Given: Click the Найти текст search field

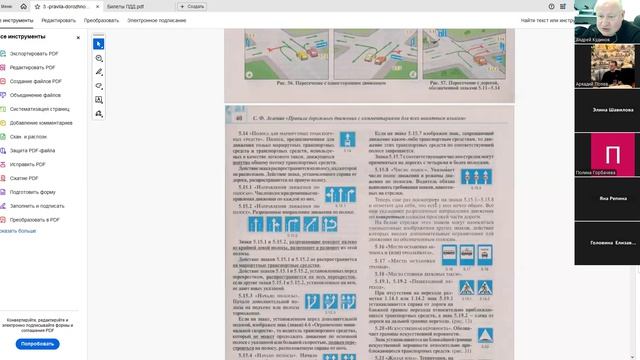Looking at the screenshot, I should point(547,20).
